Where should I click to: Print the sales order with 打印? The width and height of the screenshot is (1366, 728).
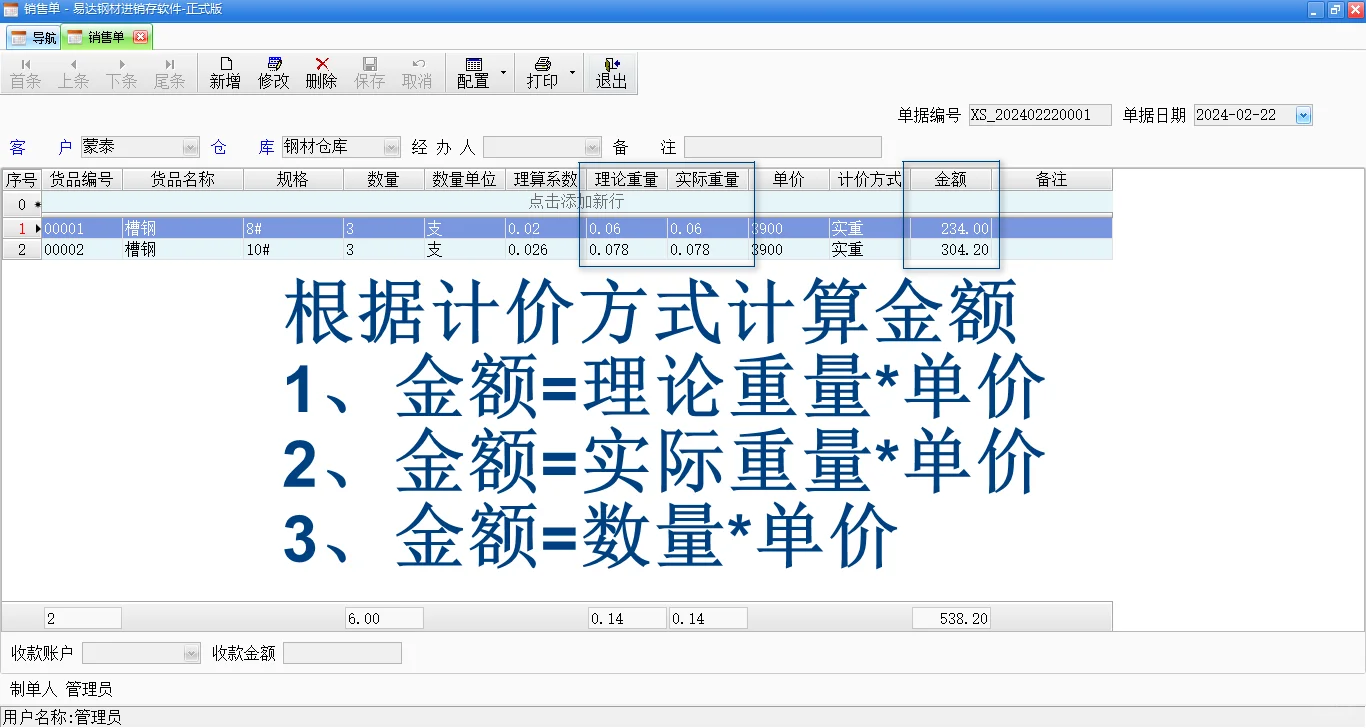[x=542, y=73]
